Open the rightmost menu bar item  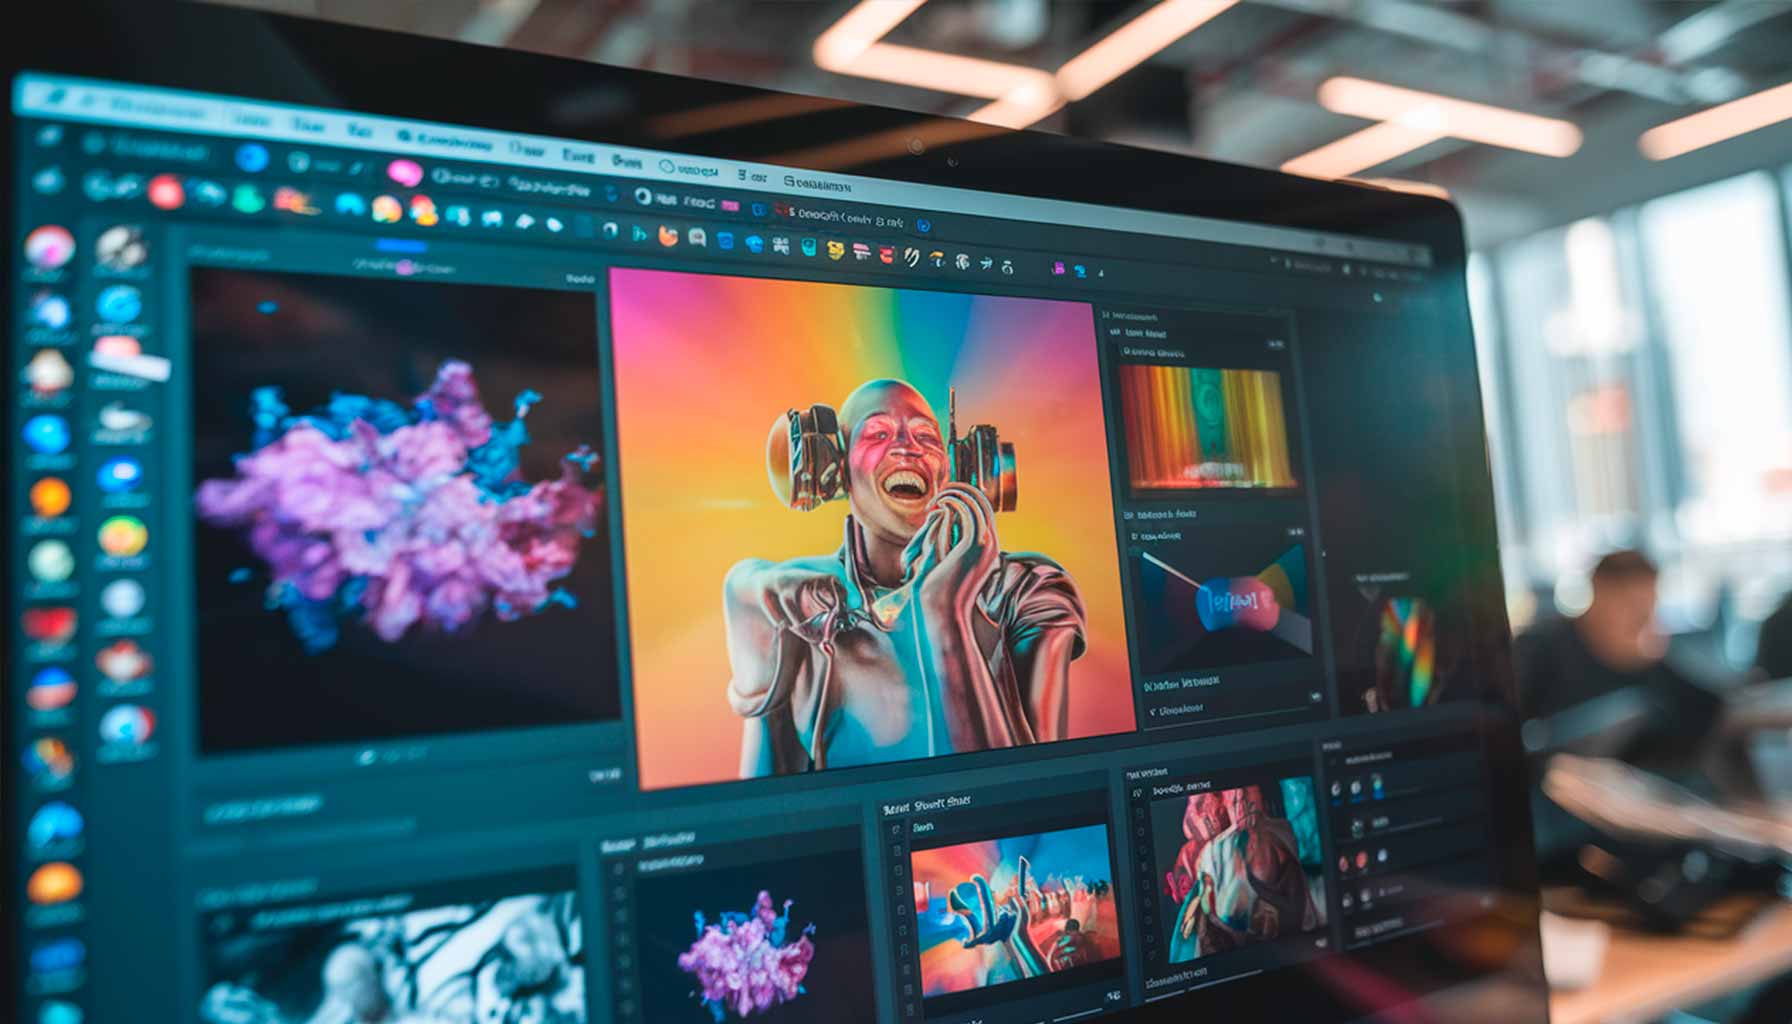pos(817,184)
